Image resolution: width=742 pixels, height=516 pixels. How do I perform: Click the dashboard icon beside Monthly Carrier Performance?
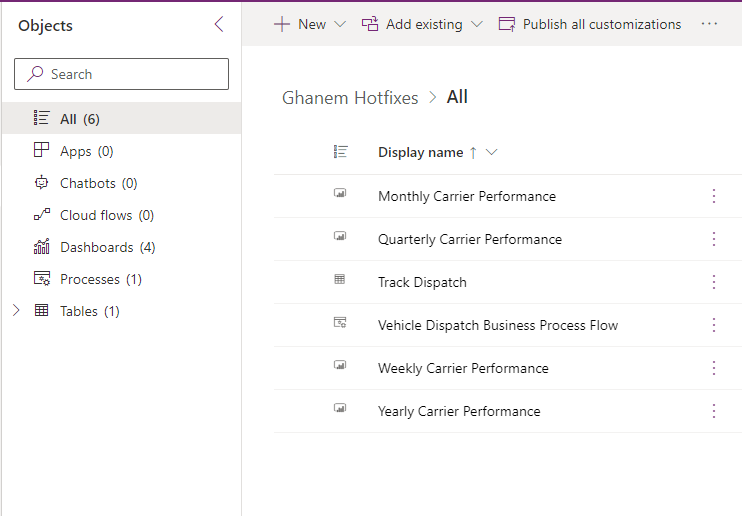coord(340,195)
